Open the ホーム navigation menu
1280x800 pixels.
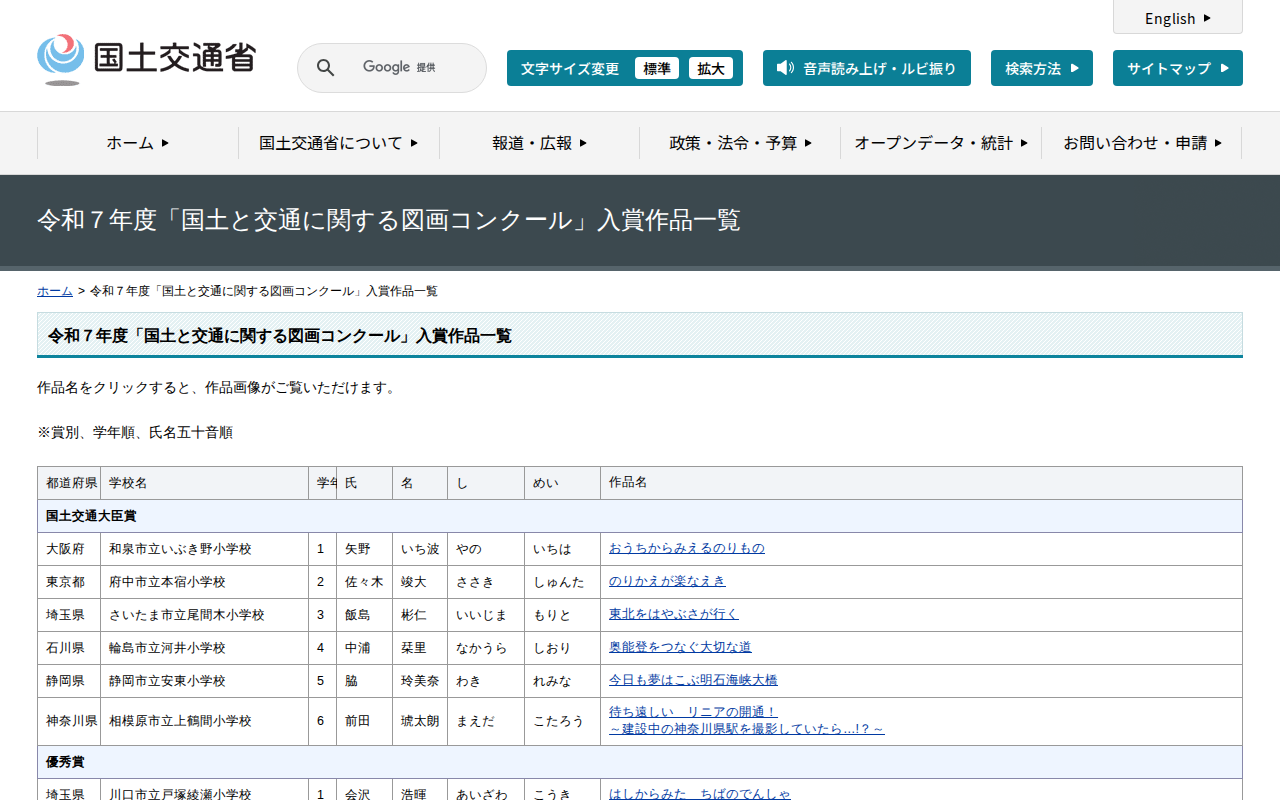pos(138,143)
